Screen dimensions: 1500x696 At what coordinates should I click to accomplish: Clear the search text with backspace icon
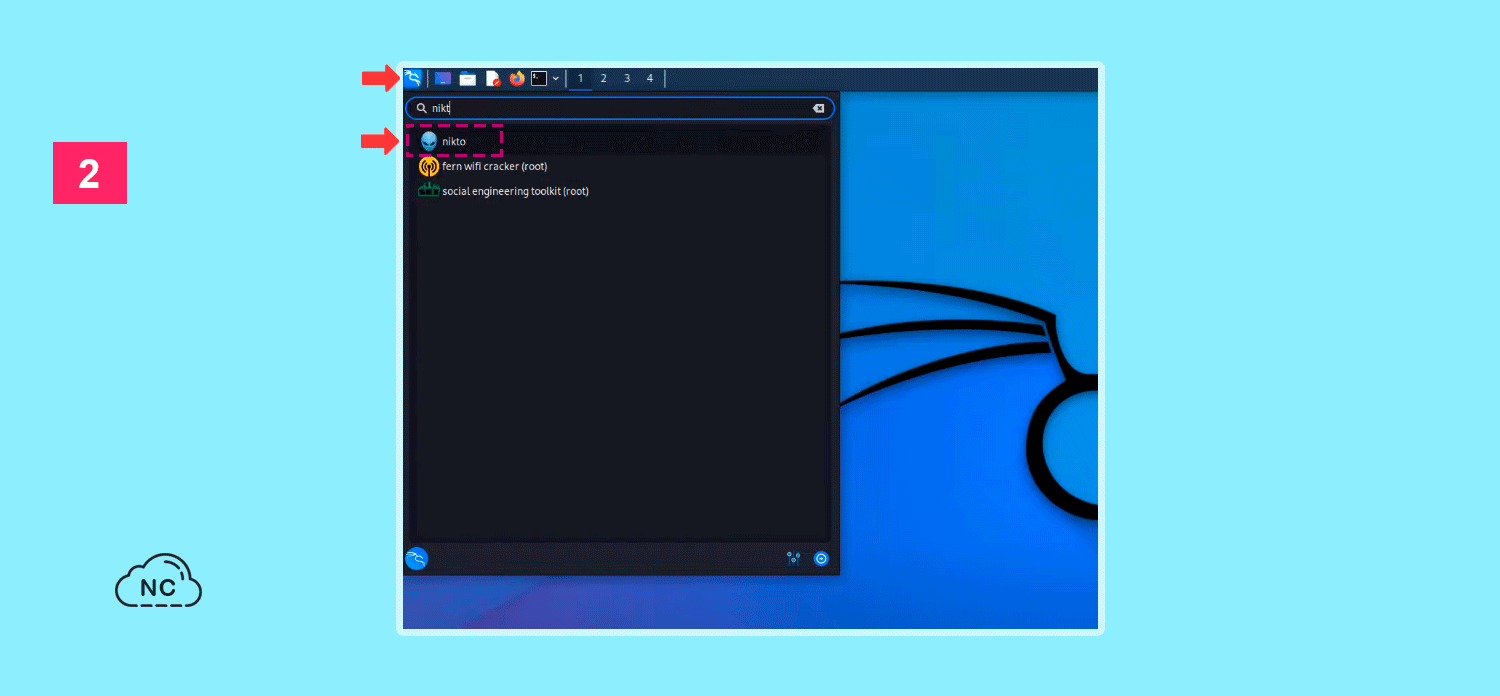tap(818, 108)
